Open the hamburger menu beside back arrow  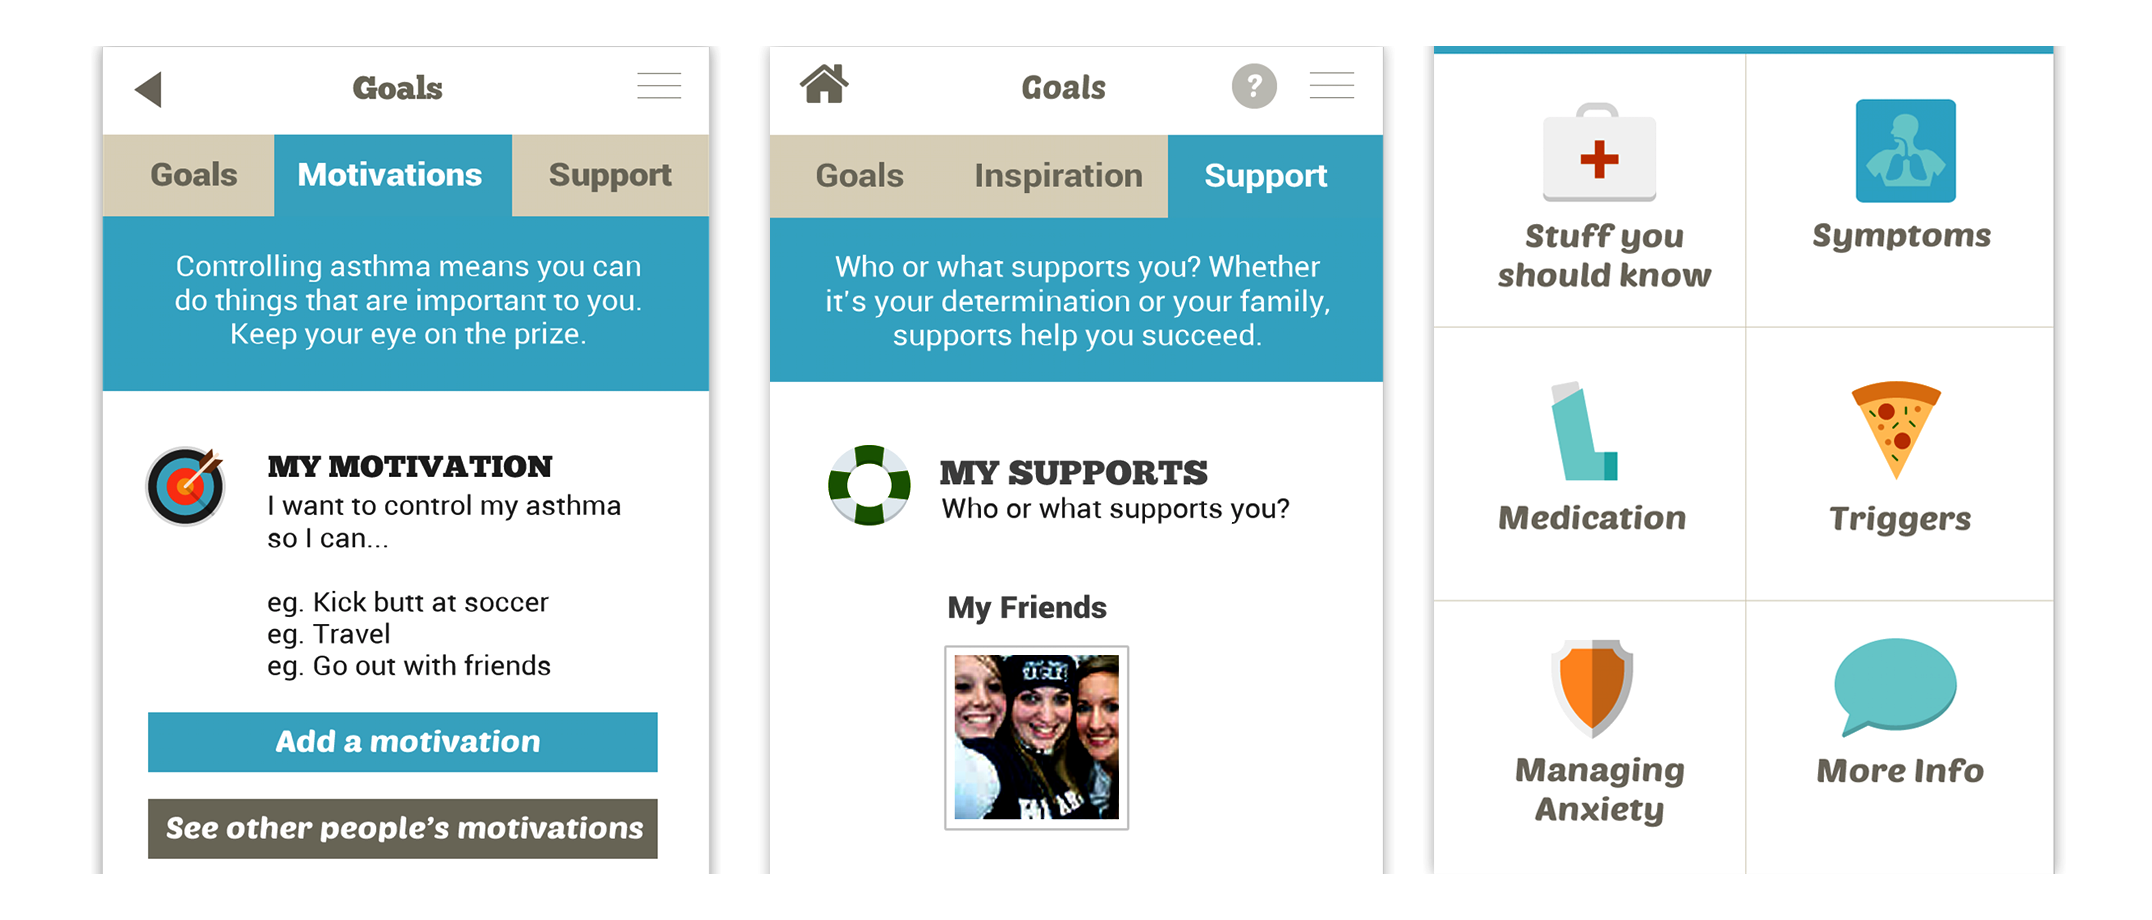(x=659, y=86)
